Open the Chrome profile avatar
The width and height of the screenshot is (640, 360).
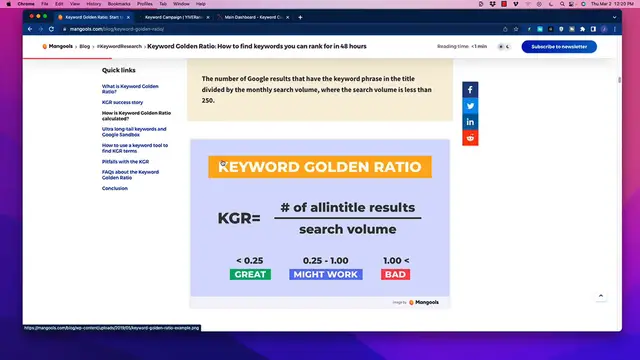604,29
